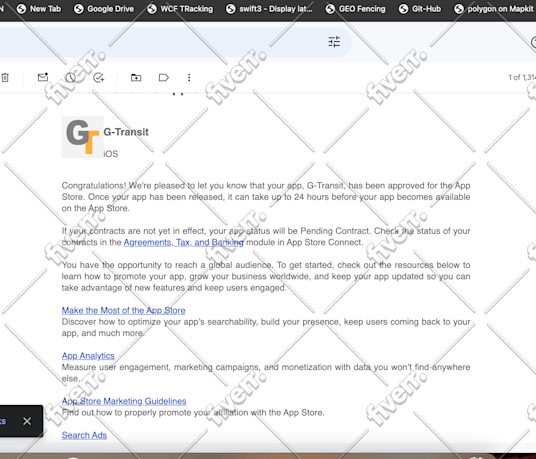Snooze this email with clock icon
Image resolution: width=536 pixels, height=459 pixels.
(71, 78)
